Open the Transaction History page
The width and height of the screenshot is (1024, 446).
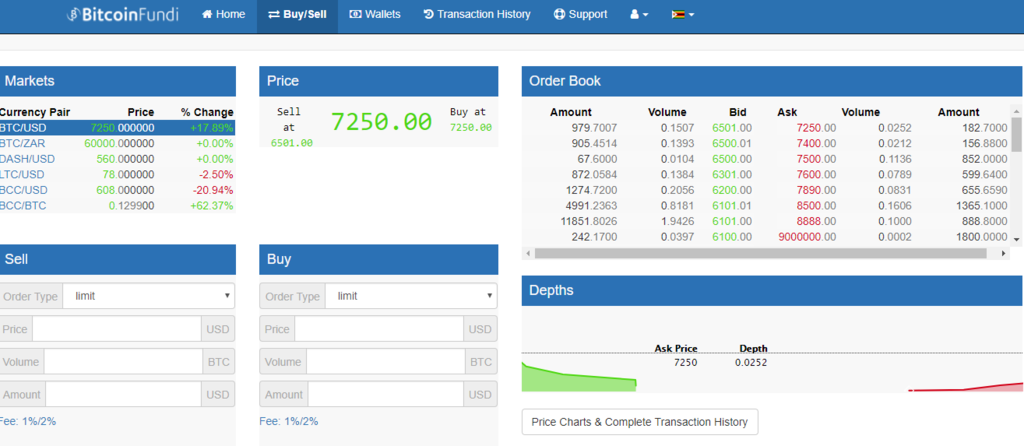coord(477,14)
